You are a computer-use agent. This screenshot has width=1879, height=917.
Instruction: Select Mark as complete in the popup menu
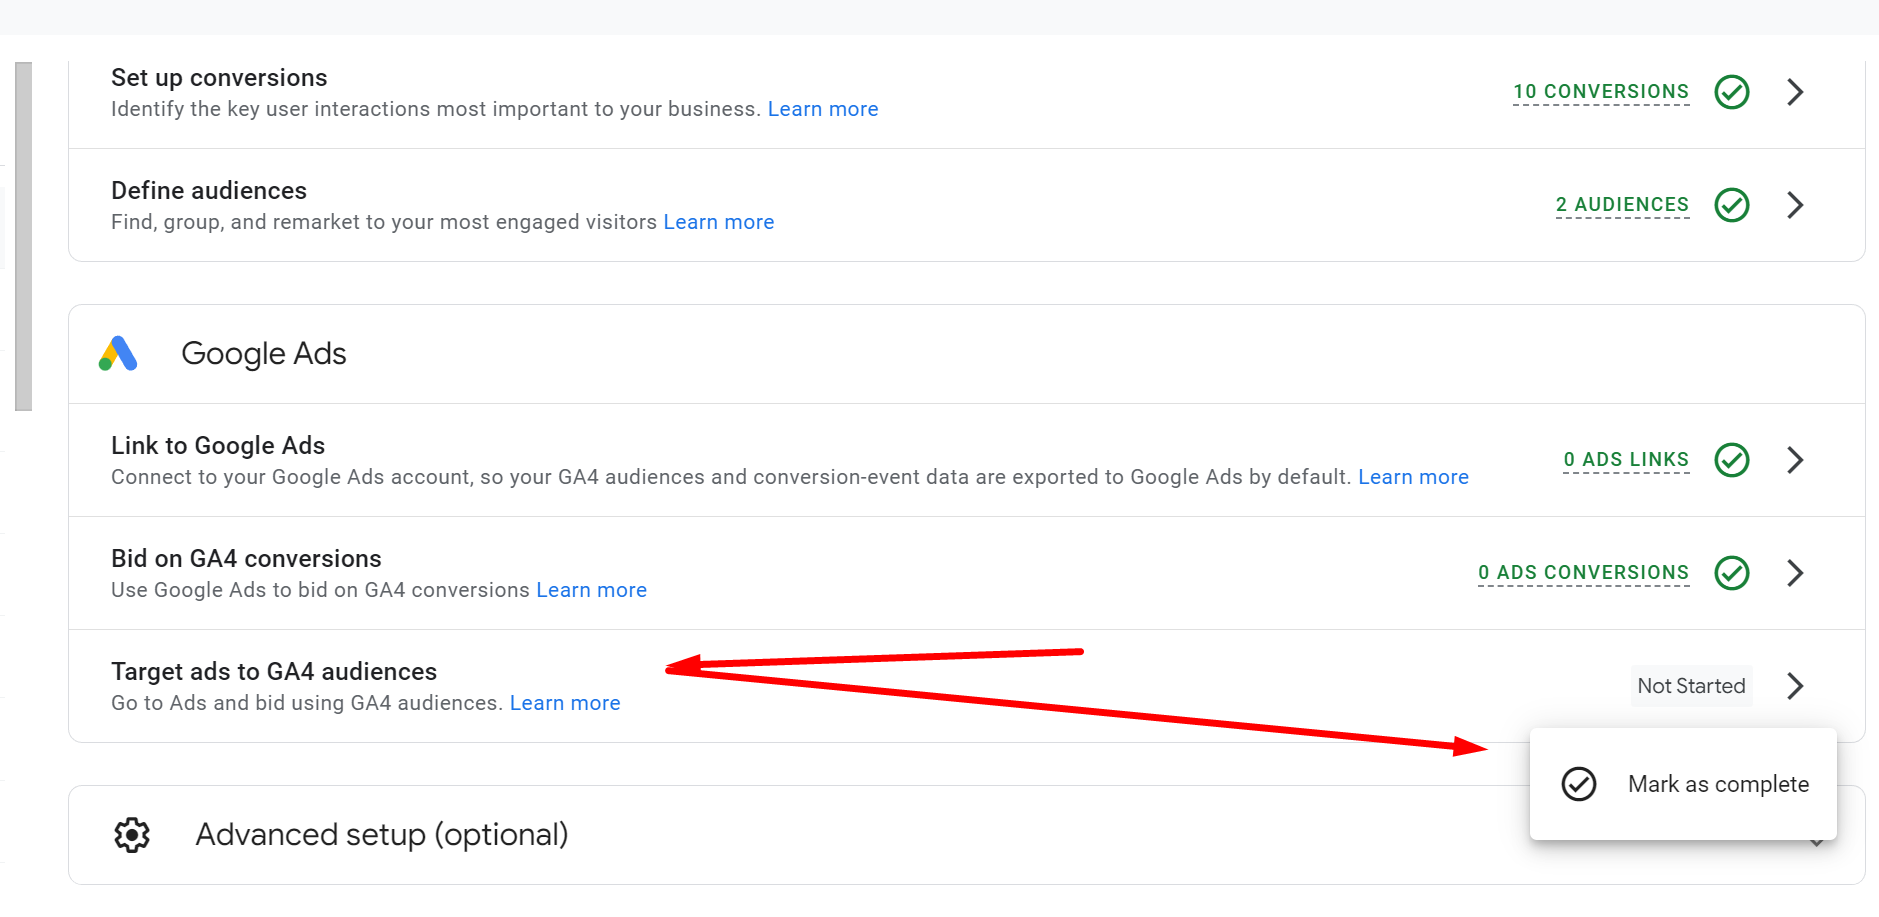[x=1683, y=784]
